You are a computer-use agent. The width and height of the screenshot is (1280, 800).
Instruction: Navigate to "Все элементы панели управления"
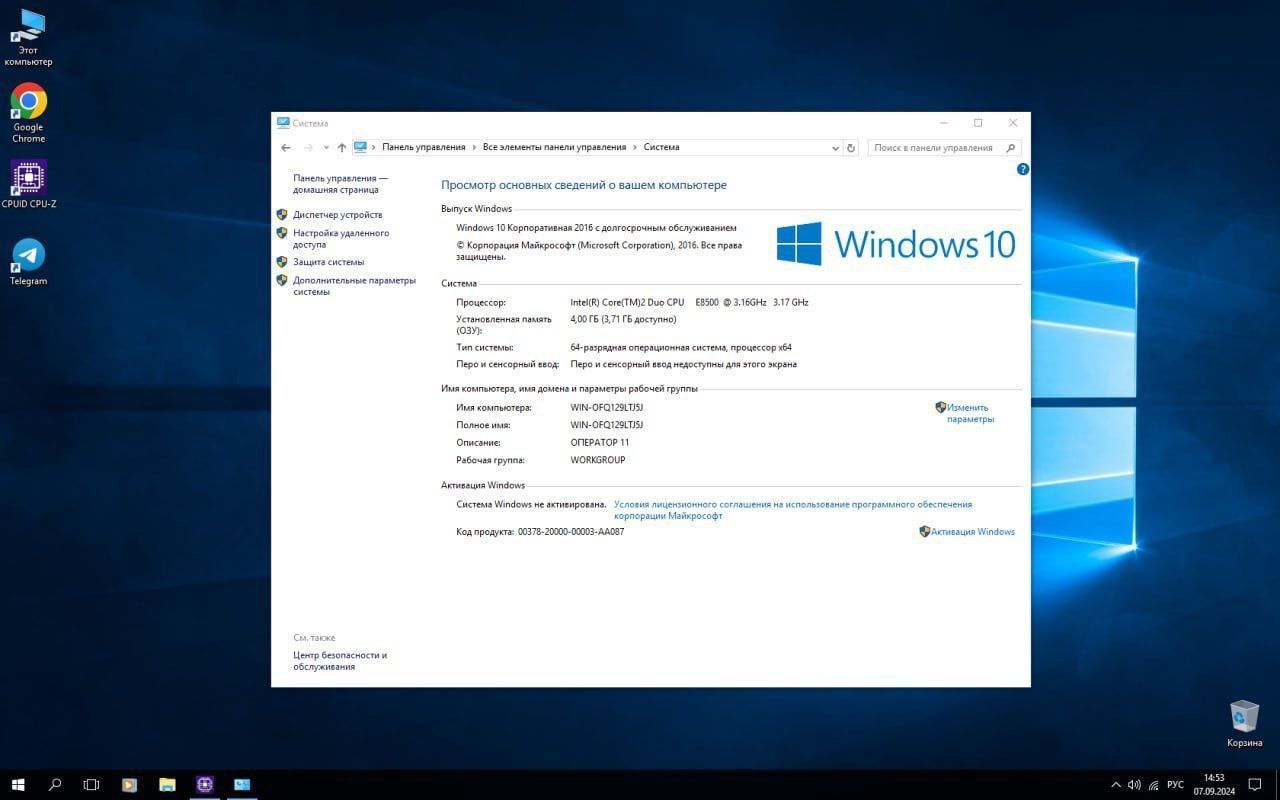[554, 147]
